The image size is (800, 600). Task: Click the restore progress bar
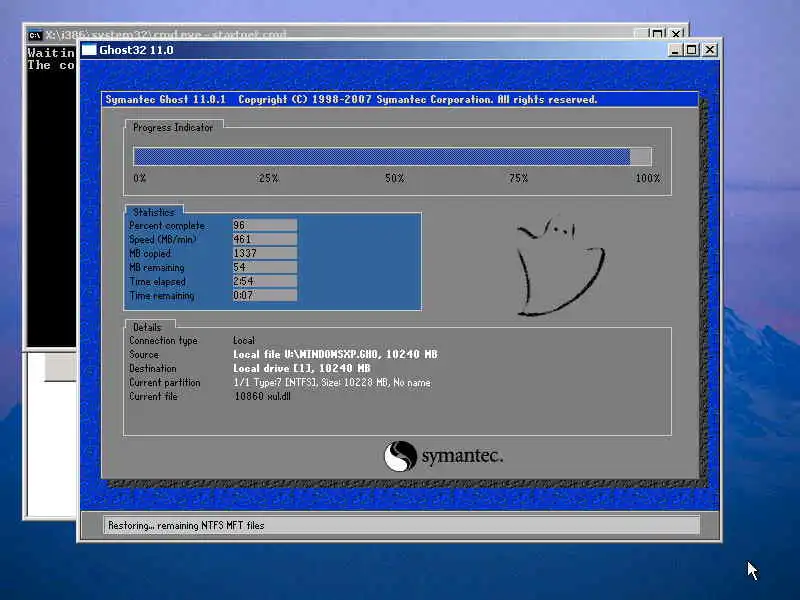(x=392, y=157)
